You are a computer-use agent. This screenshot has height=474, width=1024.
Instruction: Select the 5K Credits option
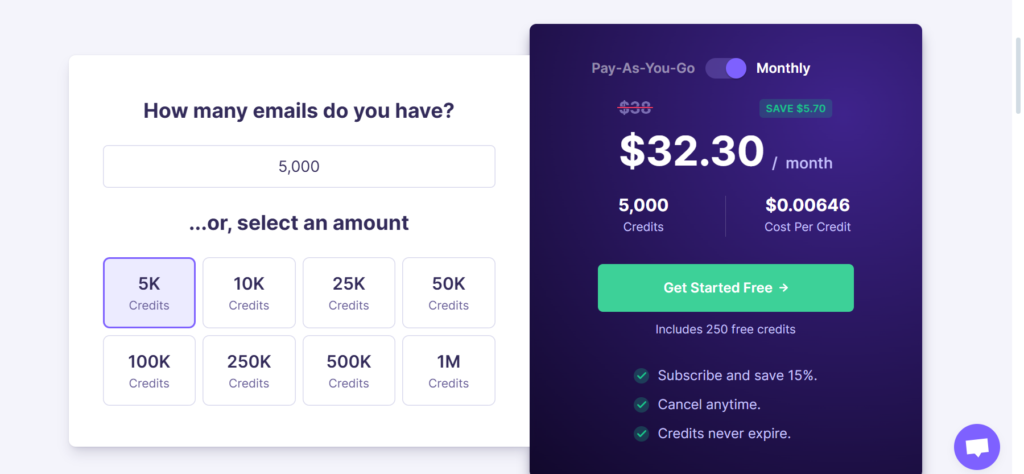point(149,292)
